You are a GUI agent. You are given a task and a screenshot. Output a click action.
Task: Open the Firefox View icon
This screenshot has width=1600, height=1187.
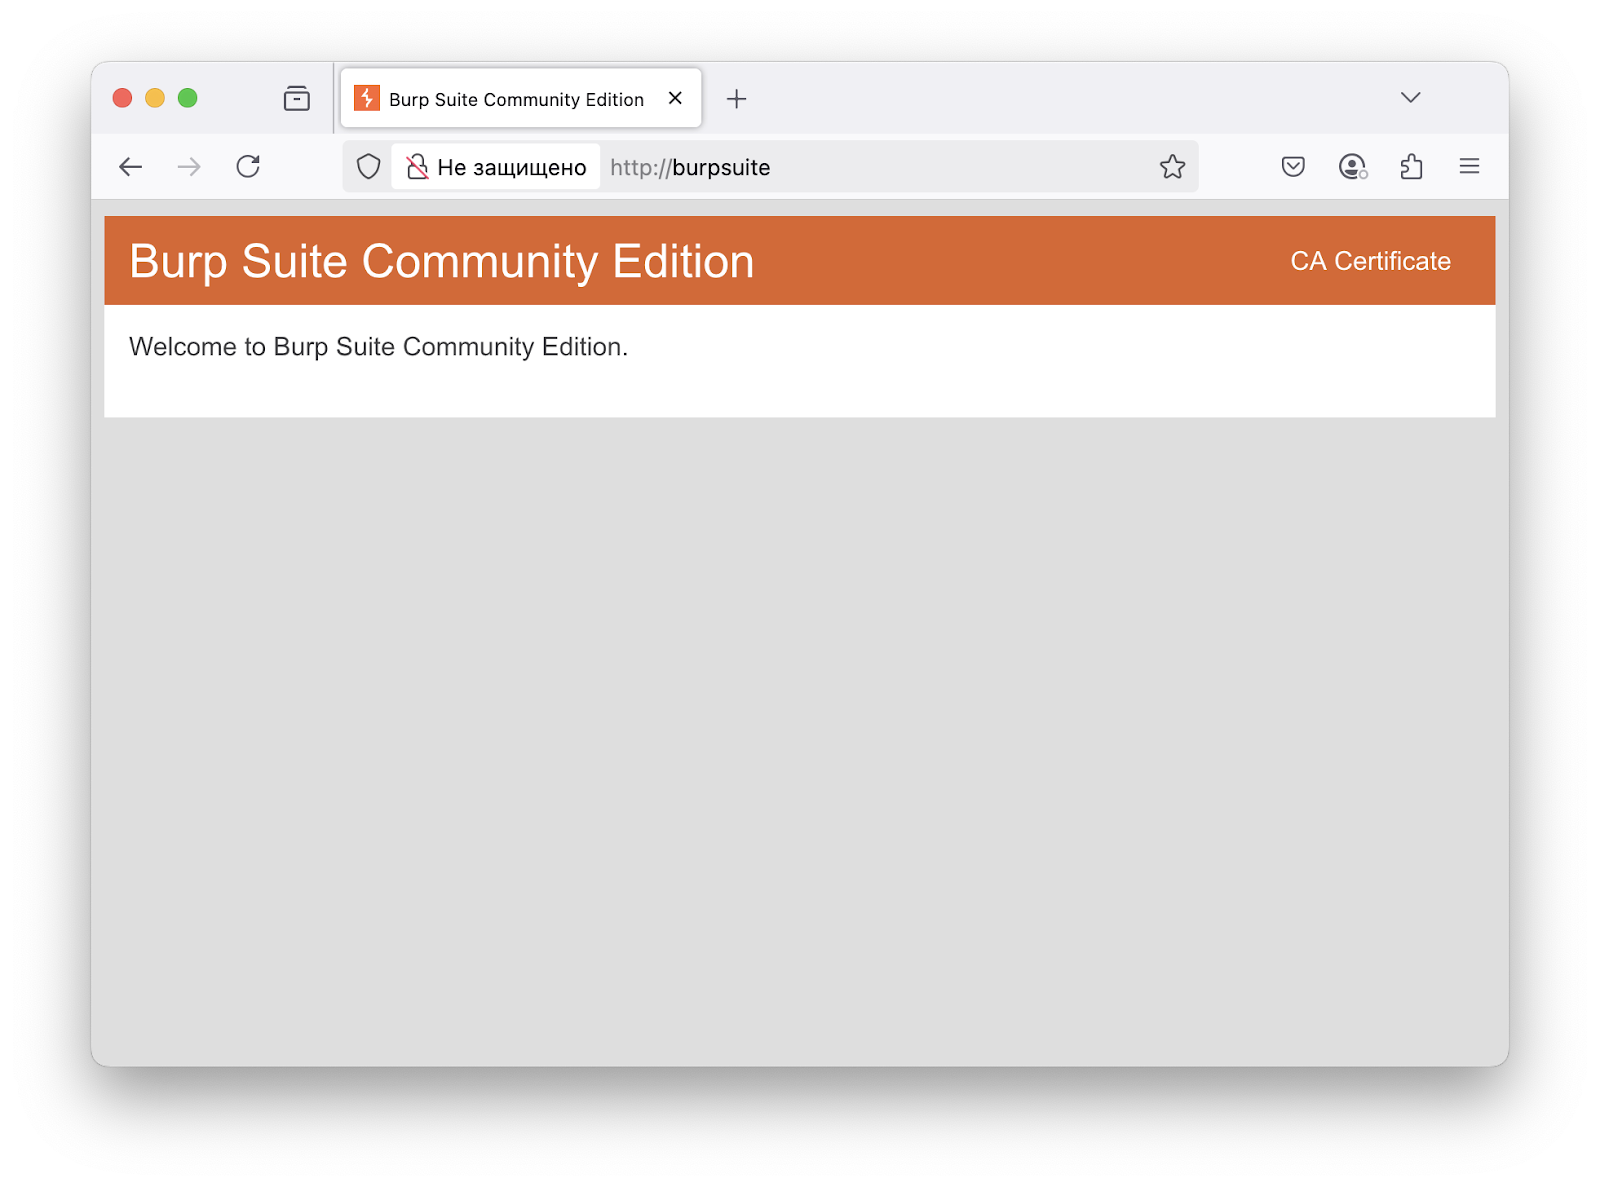297,98
